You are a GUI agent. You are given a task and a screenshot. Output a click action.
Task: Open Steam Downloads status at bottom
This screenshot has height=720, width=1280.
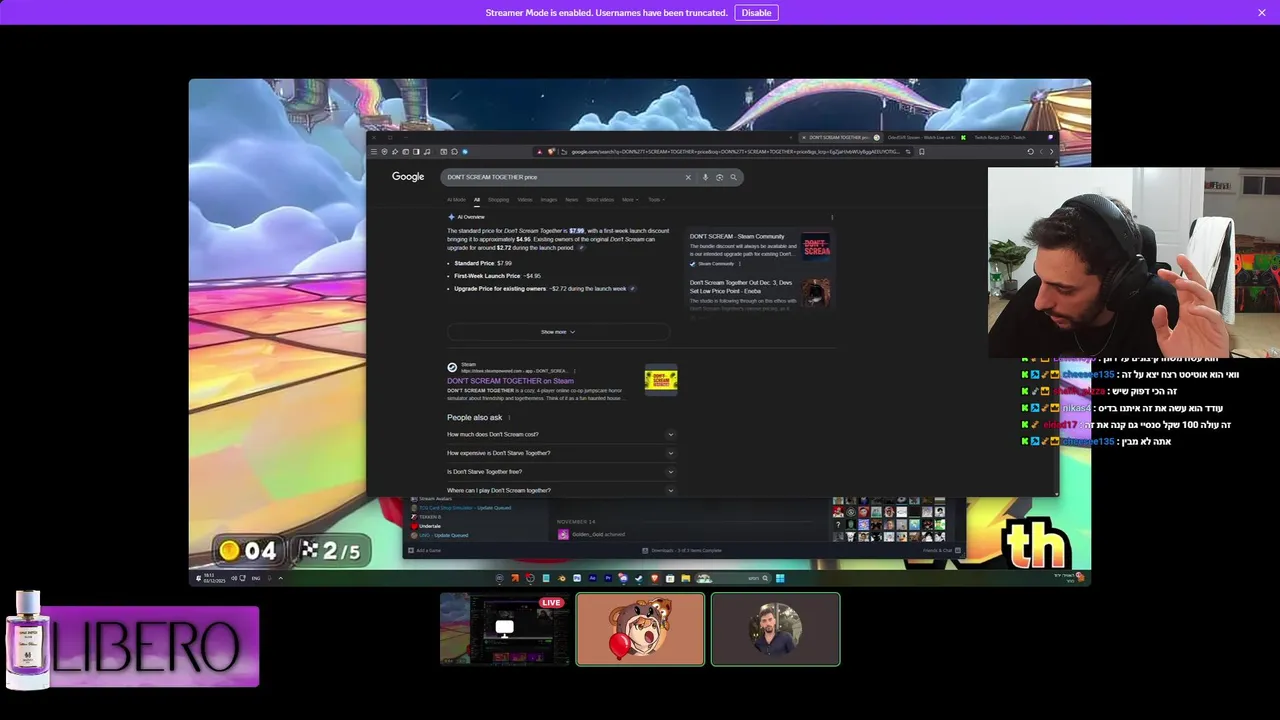click(682, 551)
